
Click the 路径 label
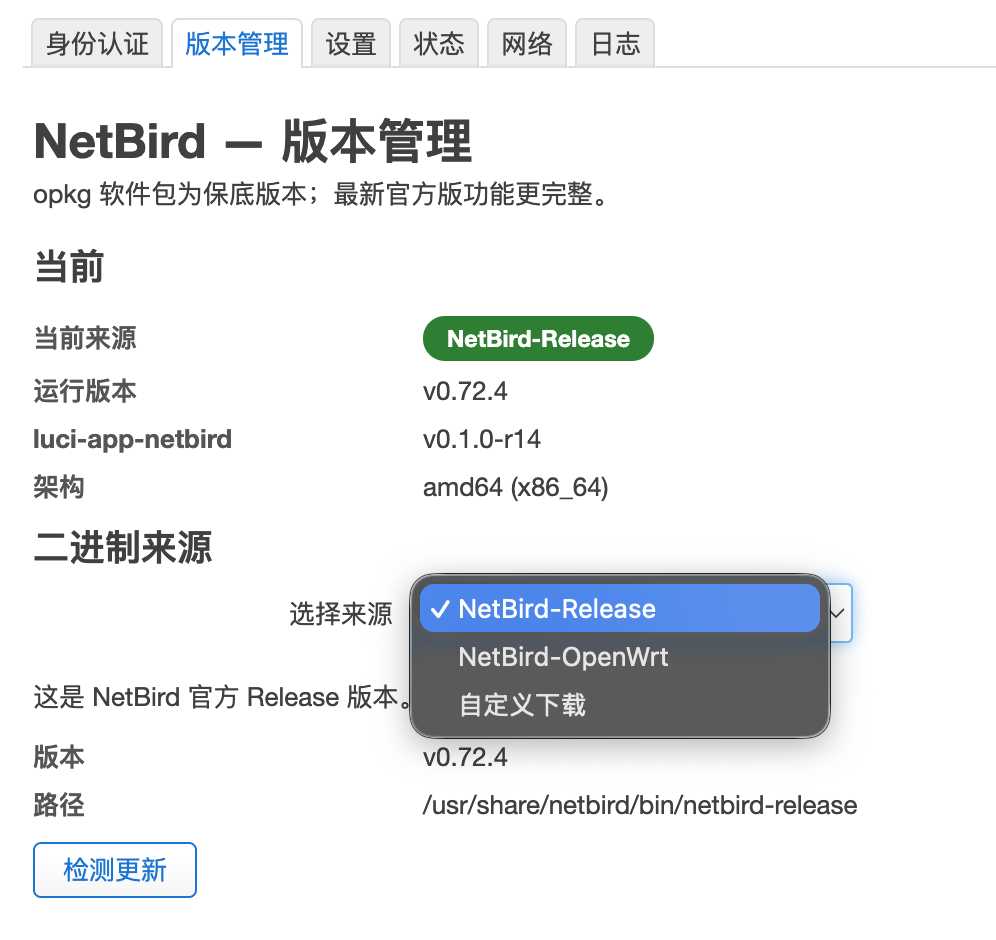click(59, 805)
